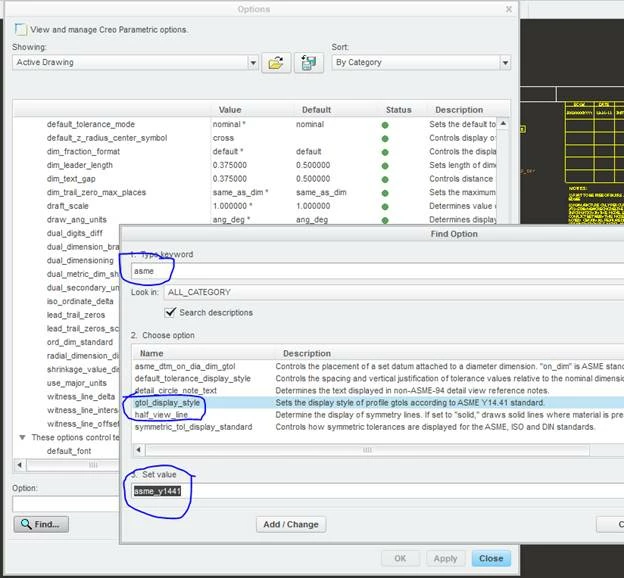Screen dimensions: 624x578
Task: Click the Name column header in Find Option
Action: (152, 353)
